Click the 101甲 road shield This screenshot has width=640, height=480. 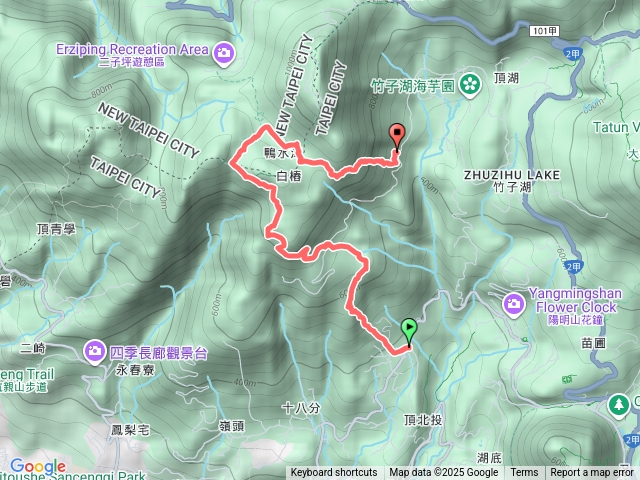pos(544,31)
